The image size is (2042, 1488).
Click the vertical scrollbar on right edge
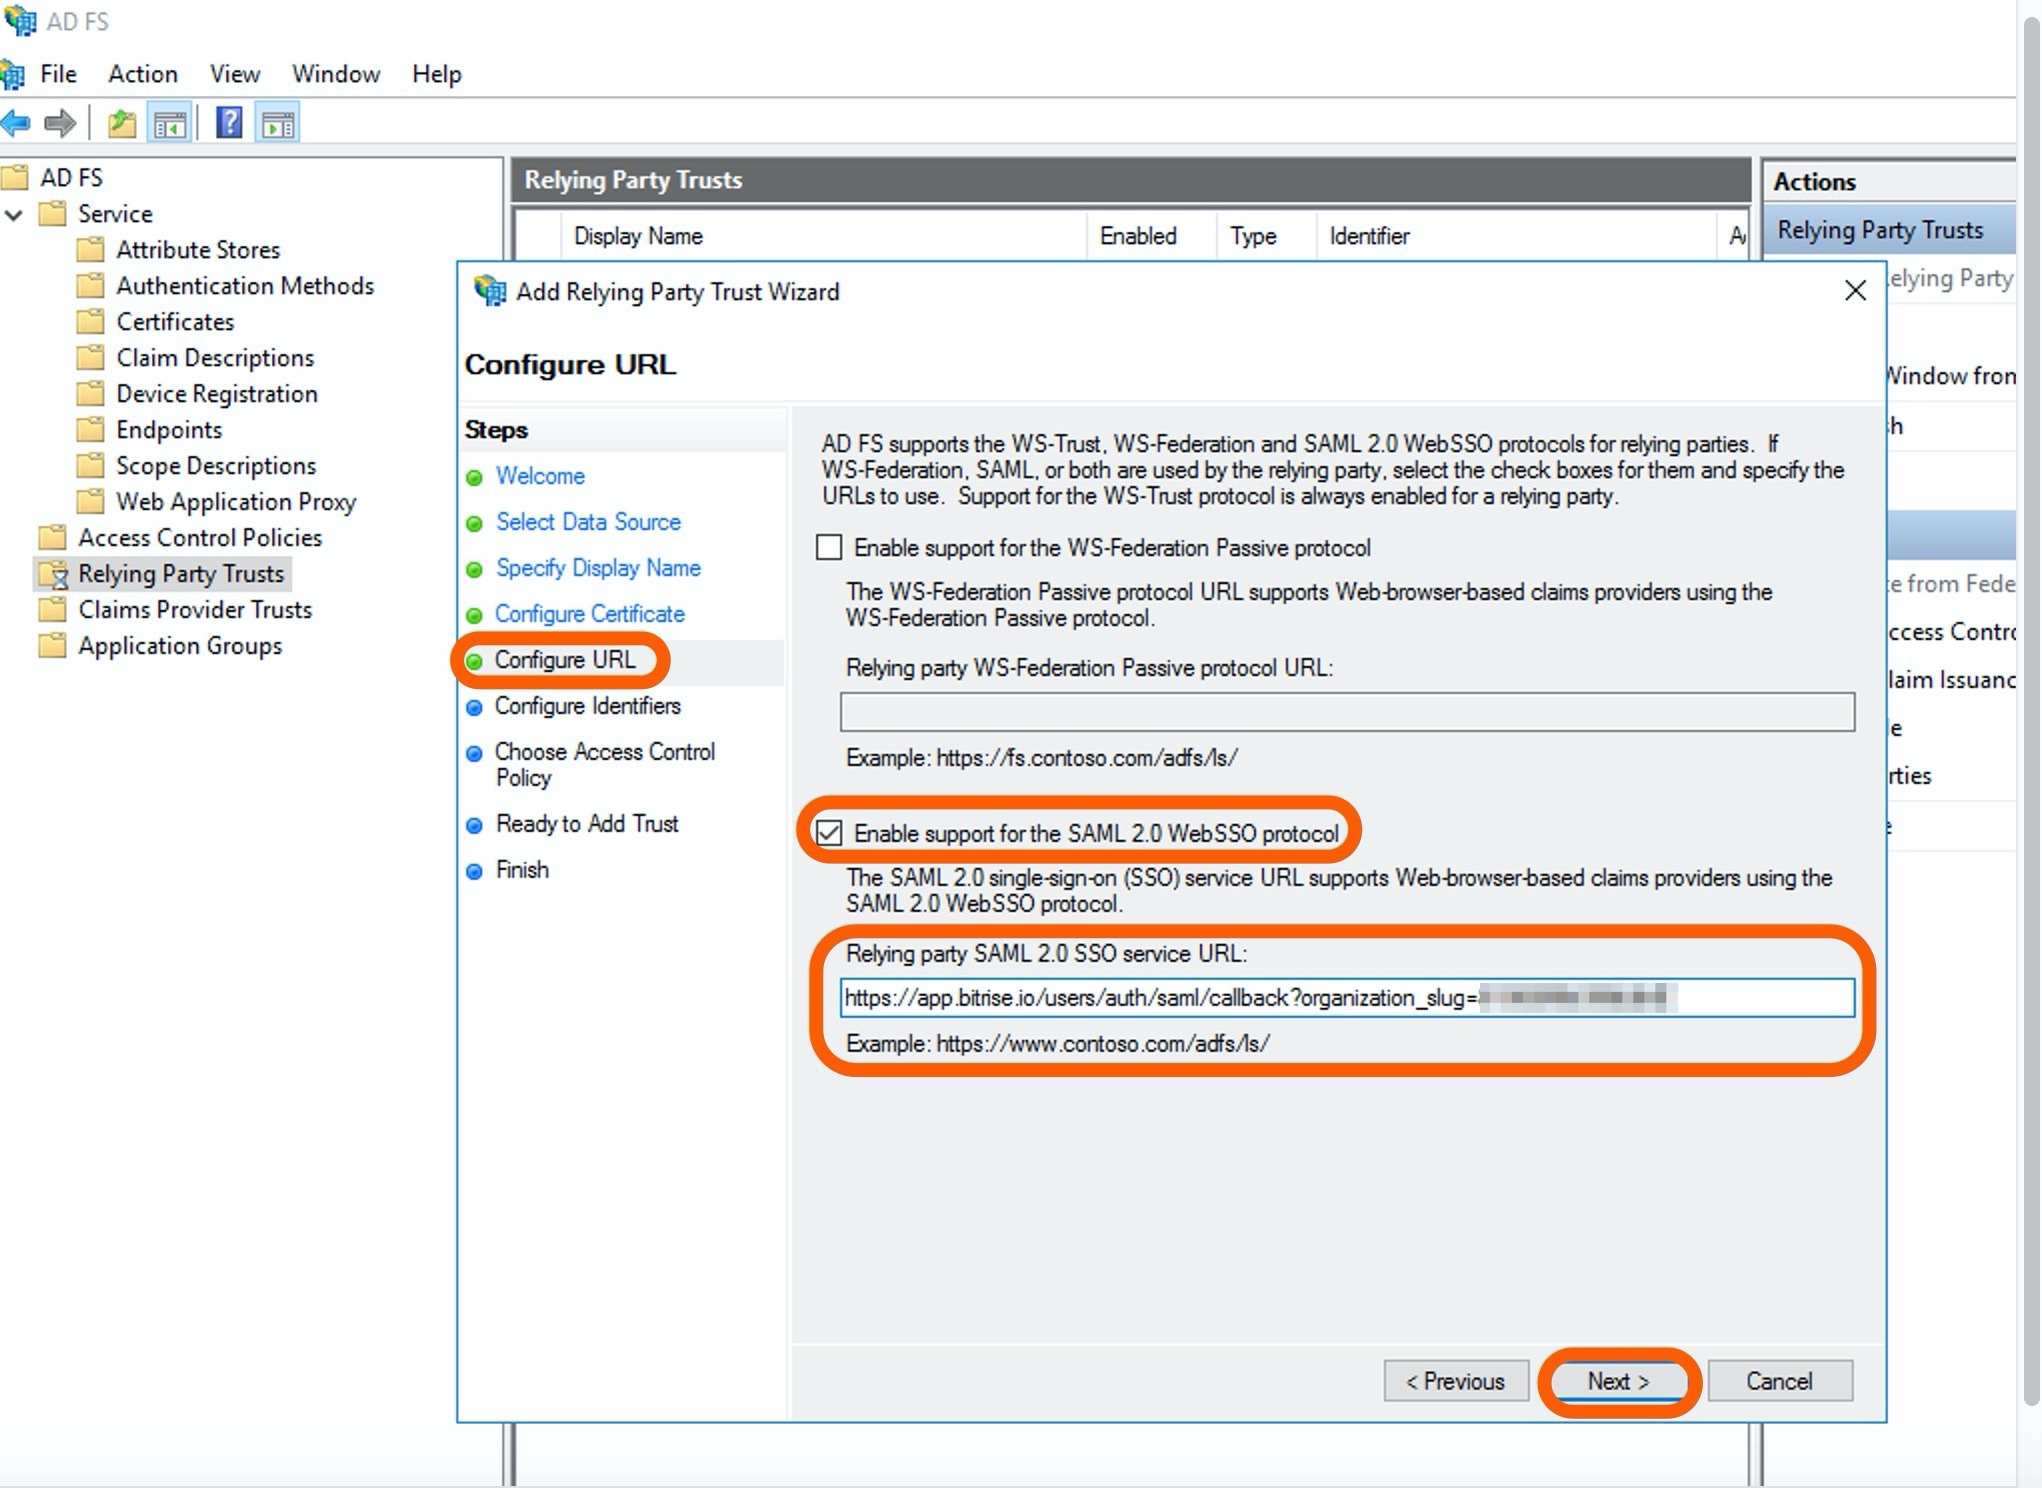[2030, 700]
